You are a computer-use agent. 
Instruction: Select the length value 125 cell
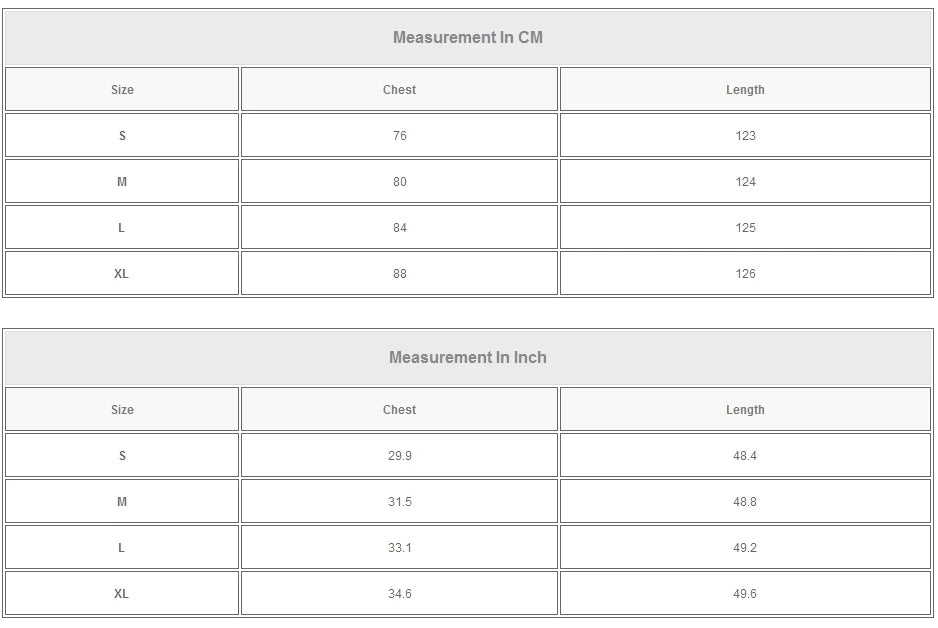point(745,228)
